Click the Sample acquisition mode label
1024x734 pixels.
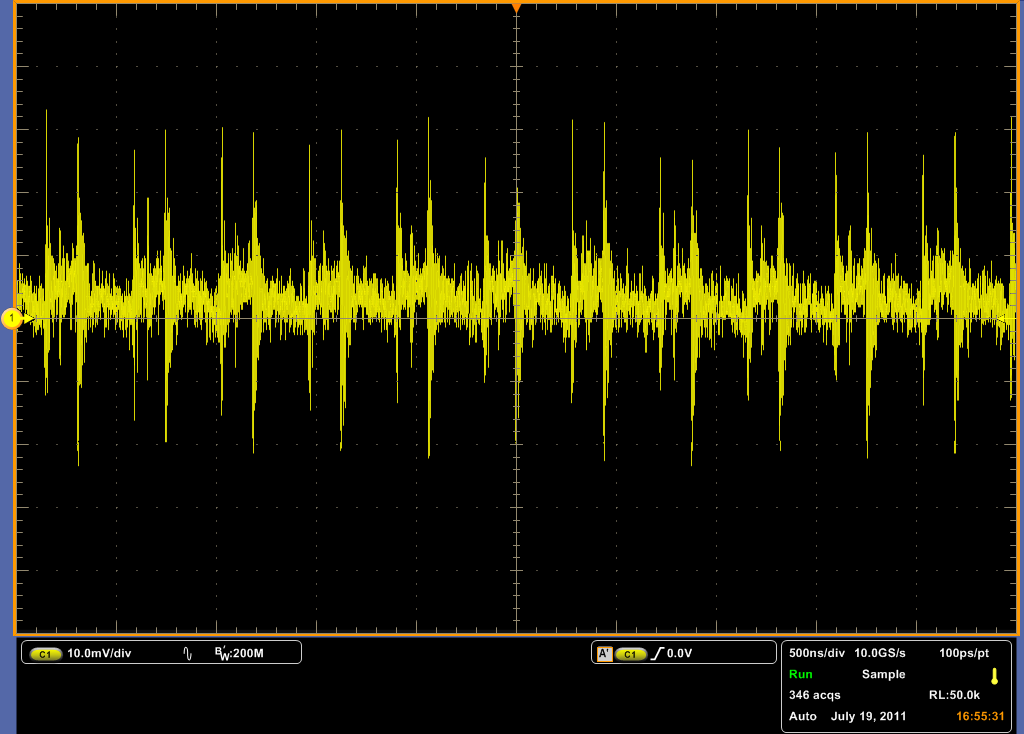pos(883,674)
